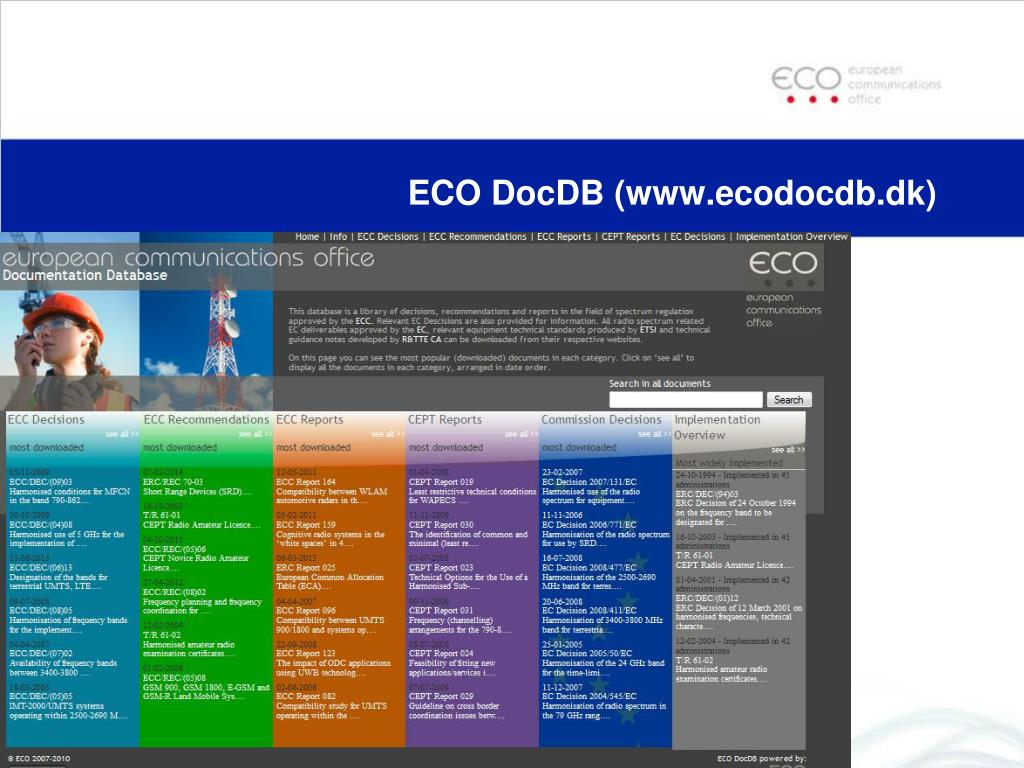The image size is (1024, 768).
Task: Focus the Search in all documents field
Action: pyautogui.click(x=686, y=400)
